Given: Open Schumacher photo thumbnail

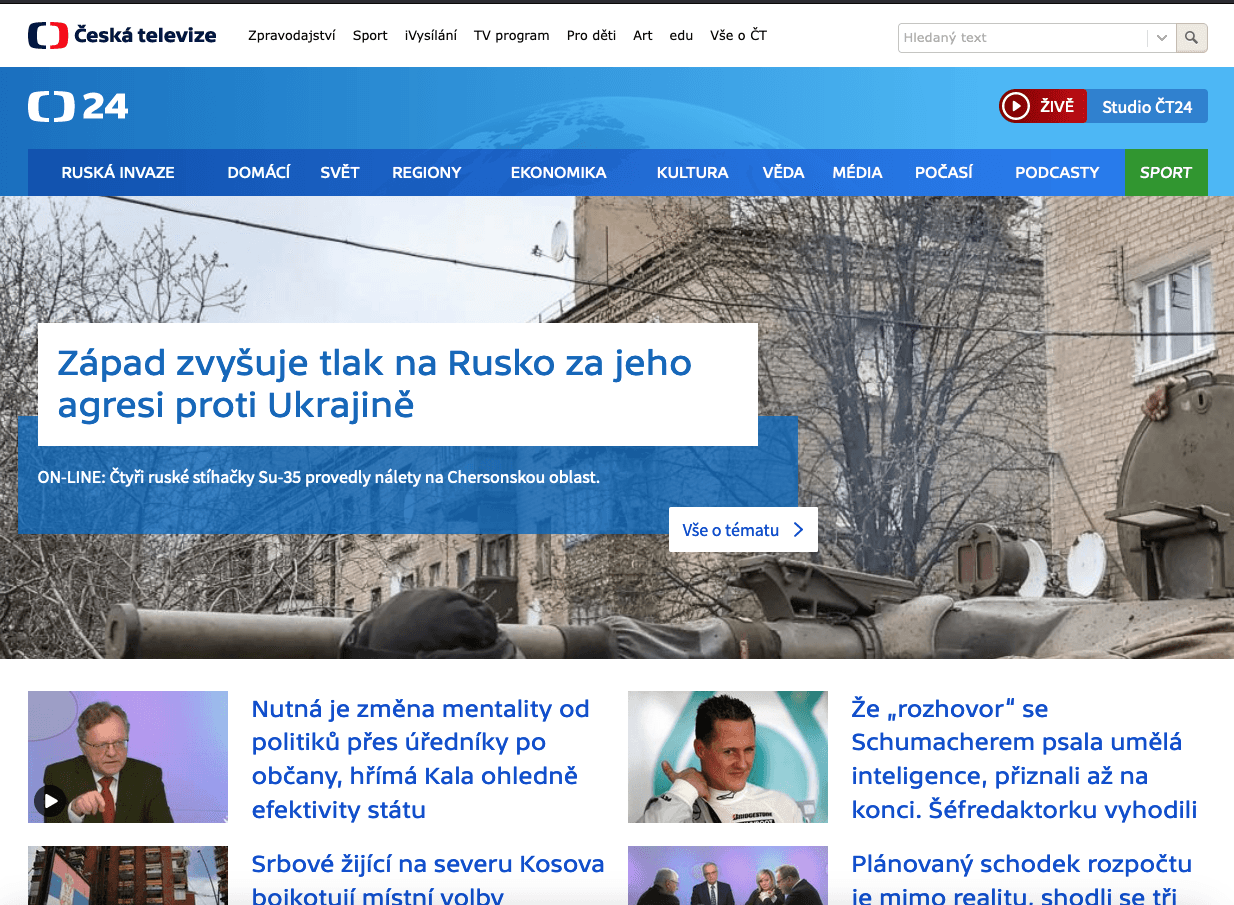Looking at the screenshot, I should (728, 757).
